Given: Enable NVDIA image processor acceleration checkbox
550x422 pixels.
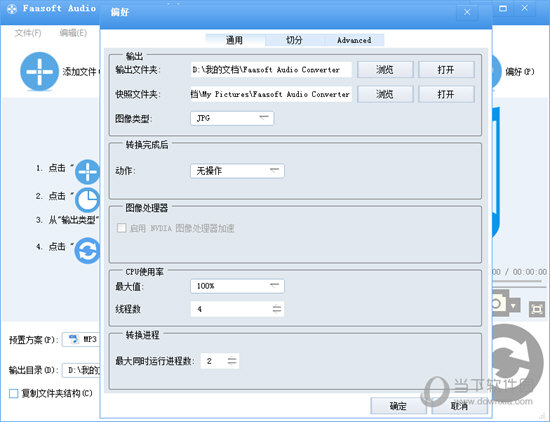Looking at the screenshot, I should point(121,228).
